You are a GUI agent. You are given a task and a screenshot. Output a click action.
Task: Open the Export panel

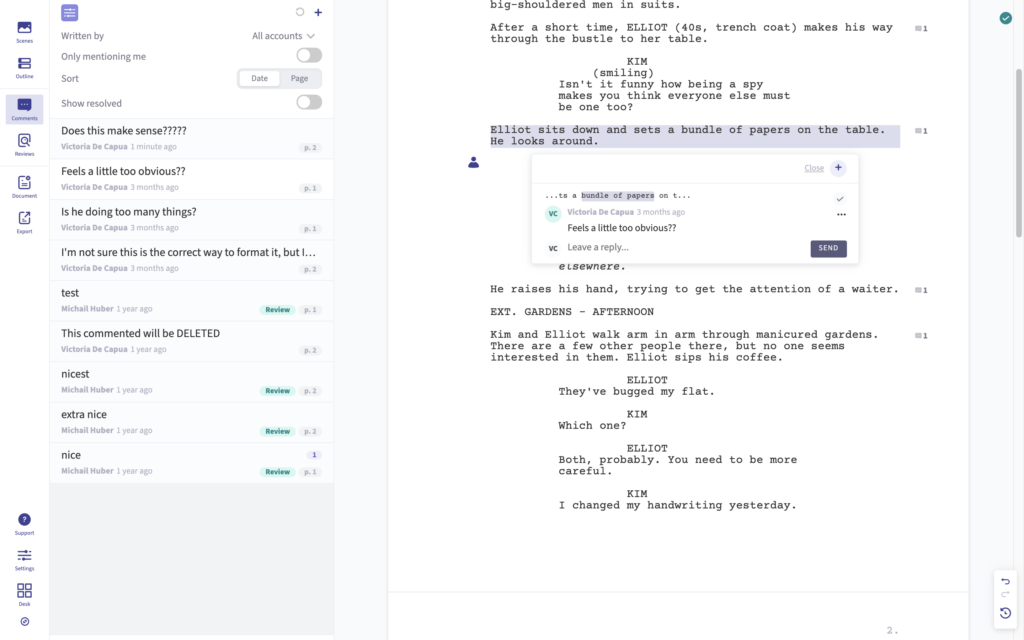(x=24, y=216)
